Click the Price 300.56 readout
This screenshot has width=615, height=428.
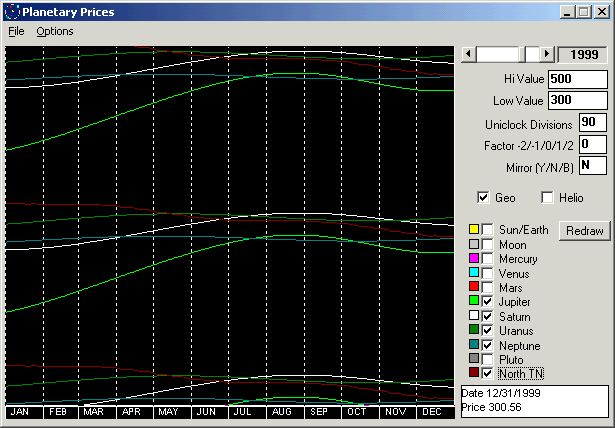491,407
